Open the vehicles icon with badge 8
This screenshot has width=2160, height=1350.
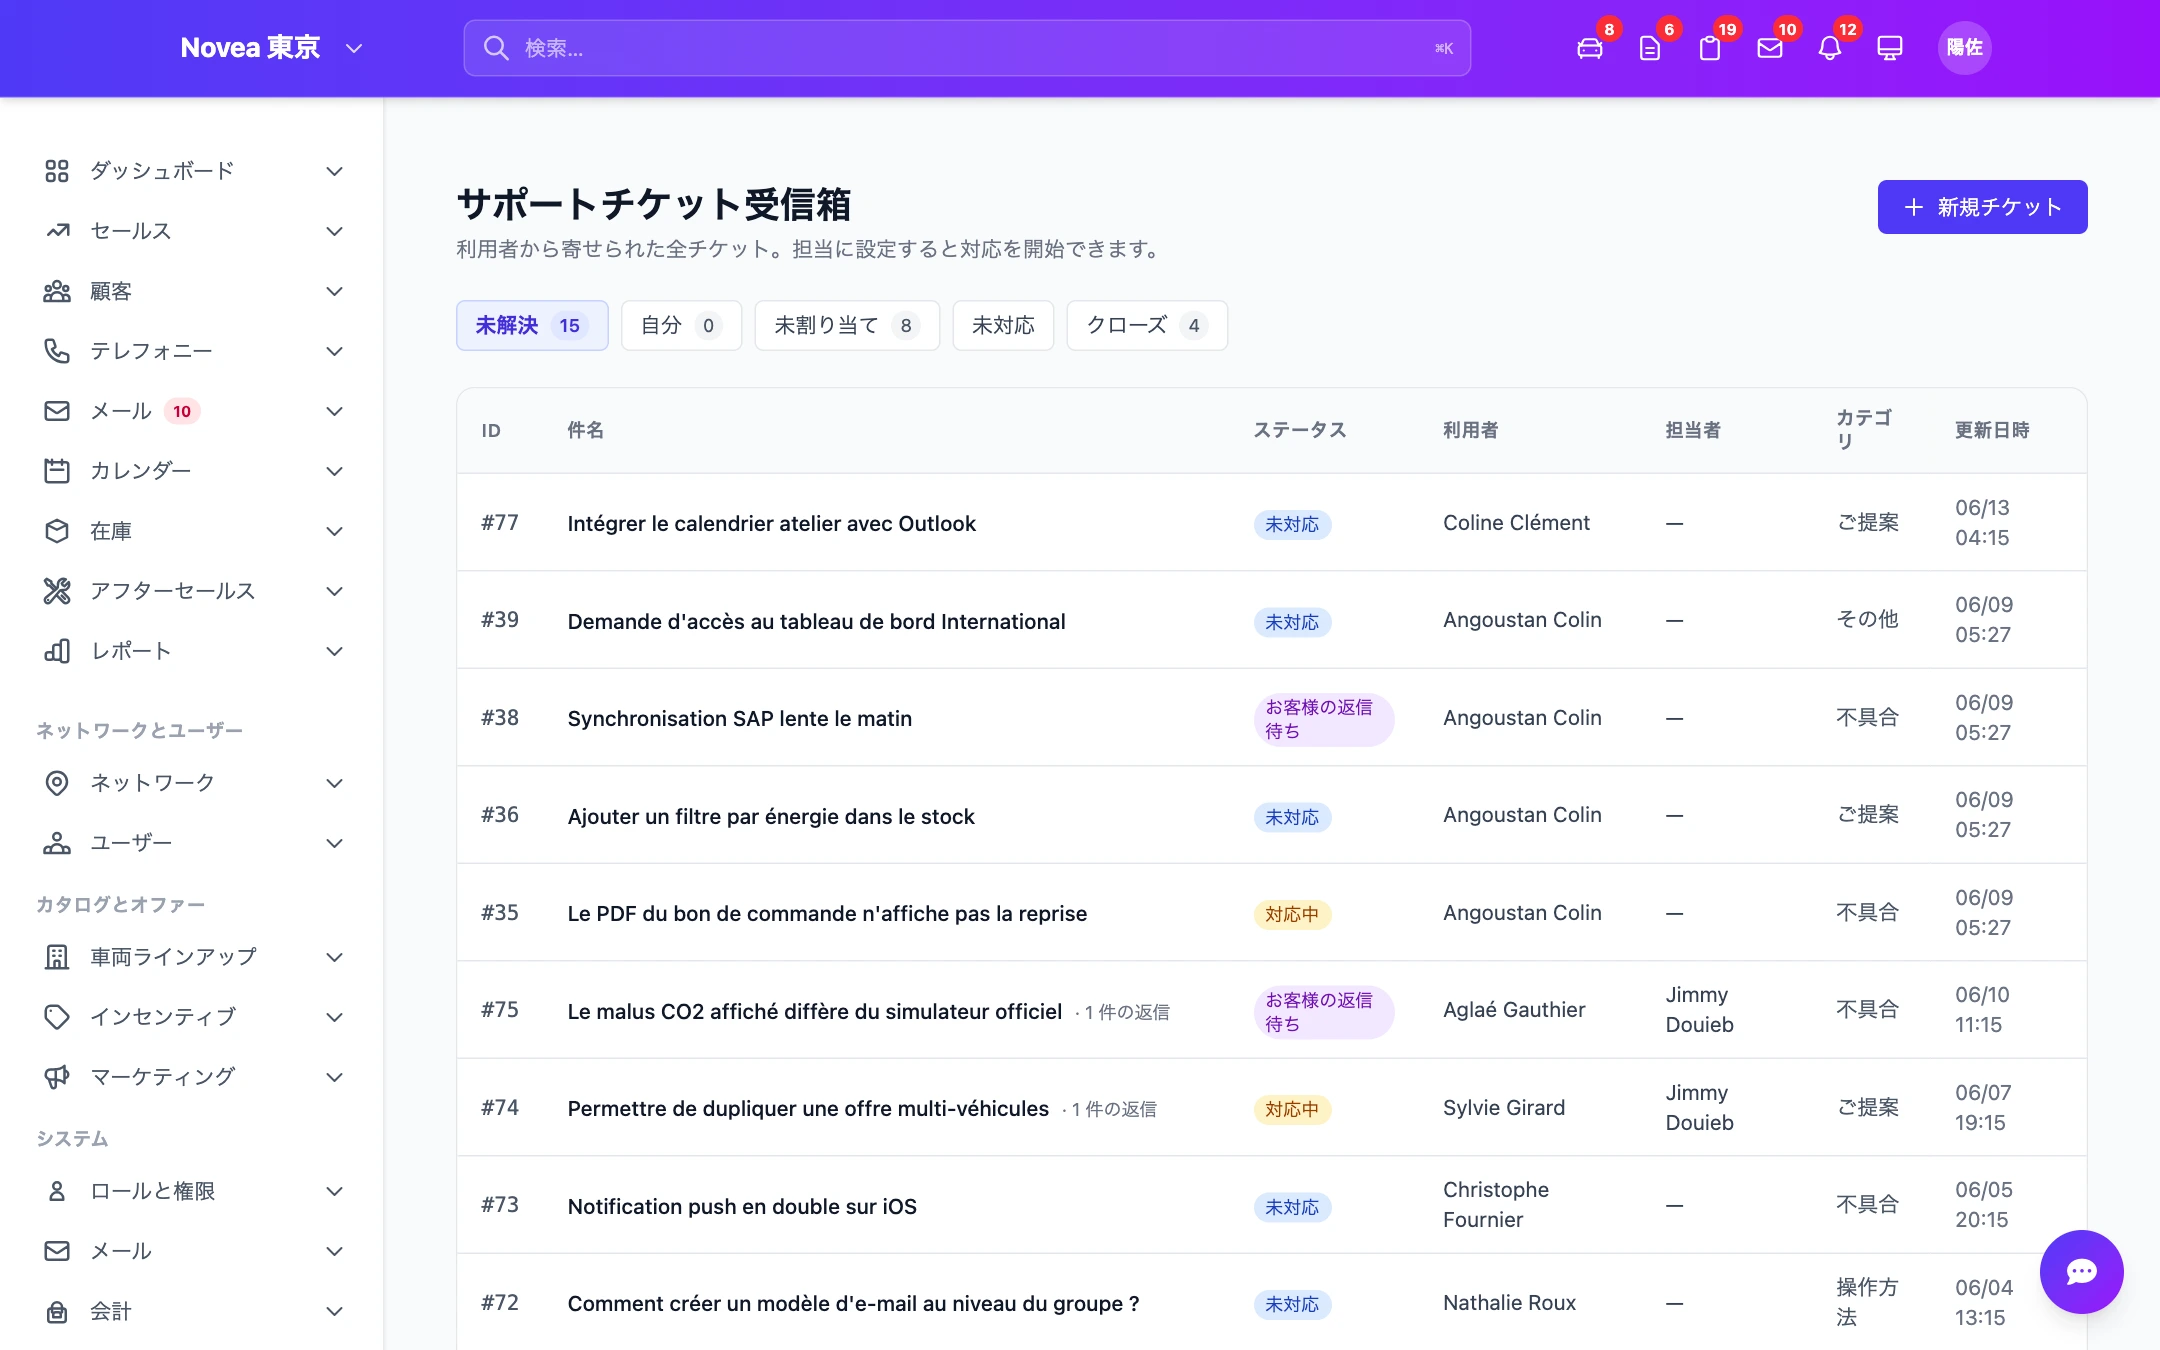[1590, 48]
